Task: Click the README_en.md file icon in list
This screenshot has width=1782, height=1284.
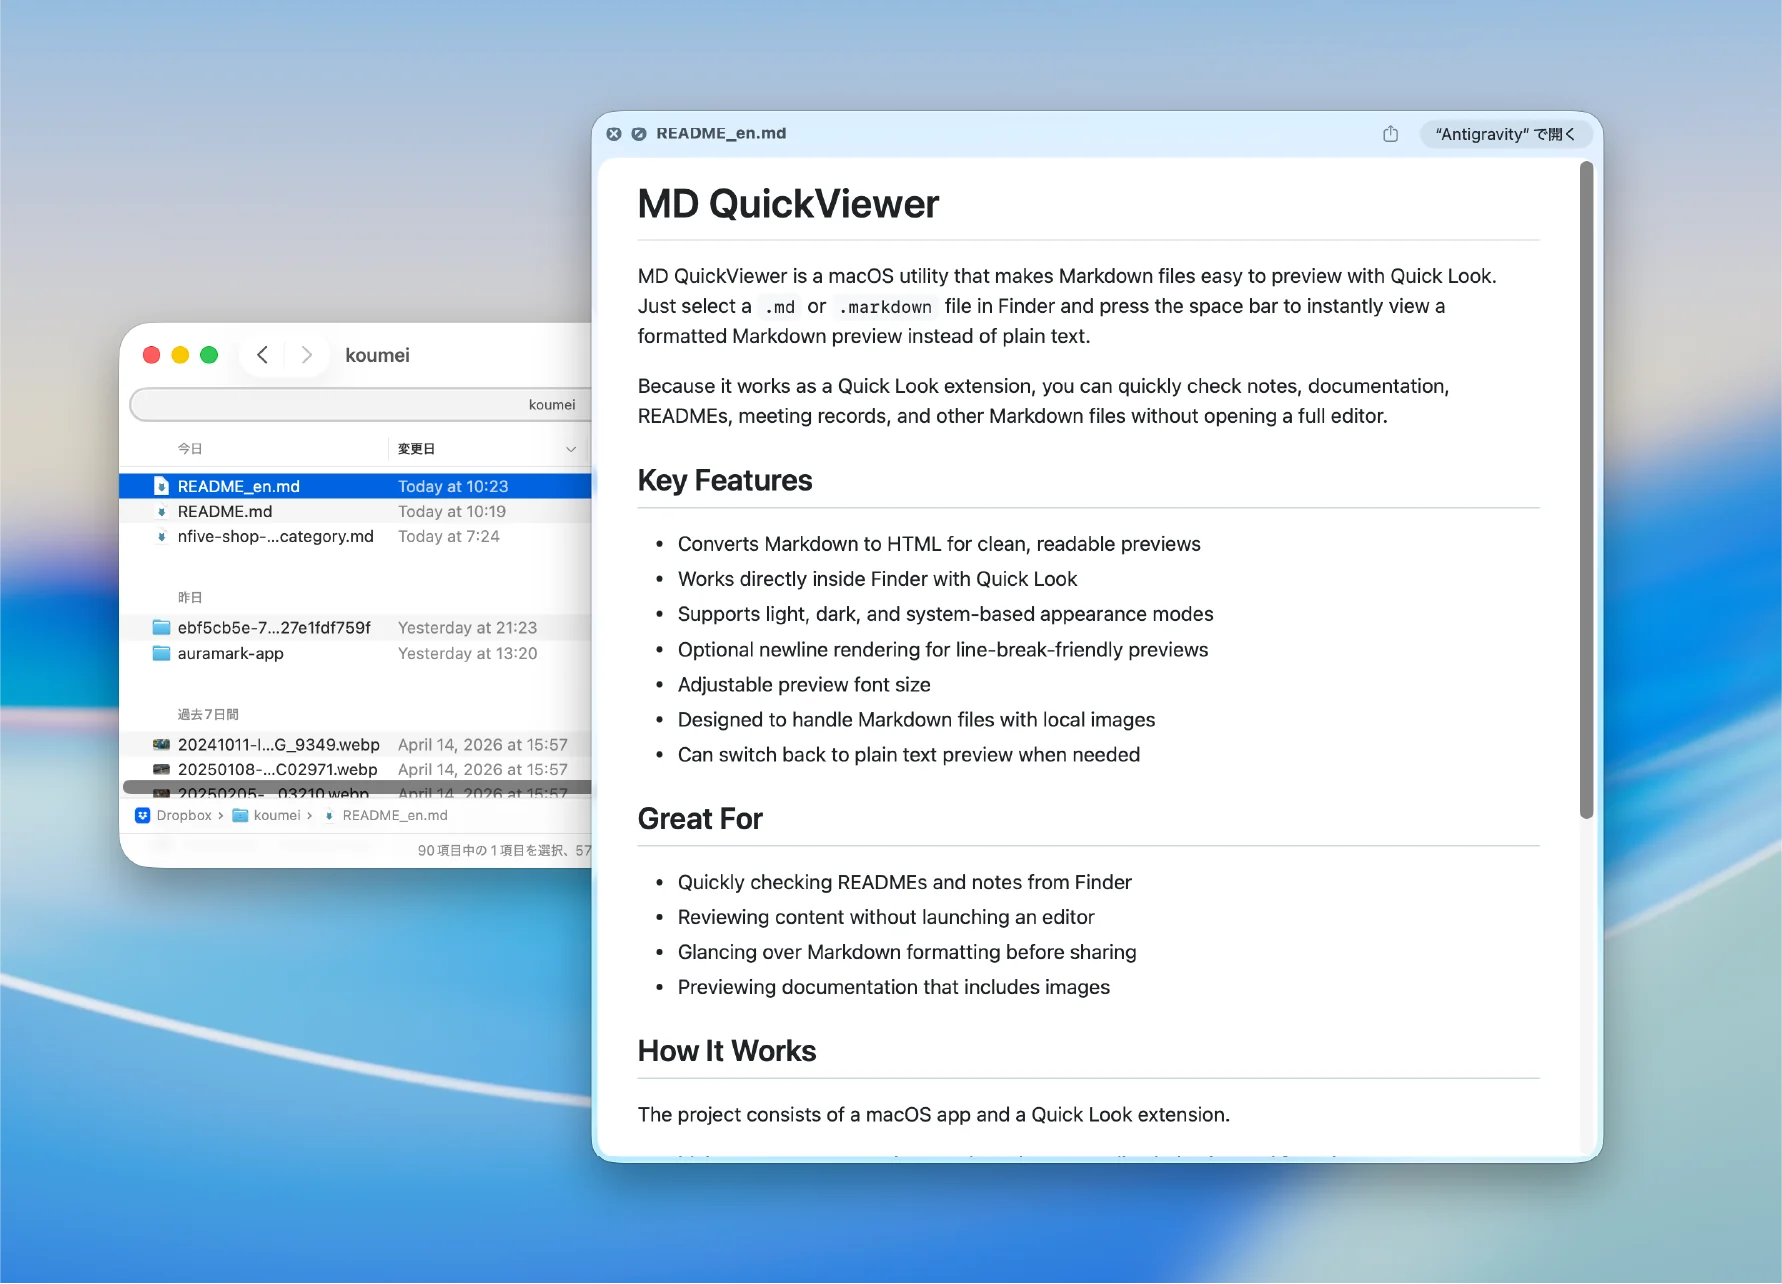Action: [161, 486]
